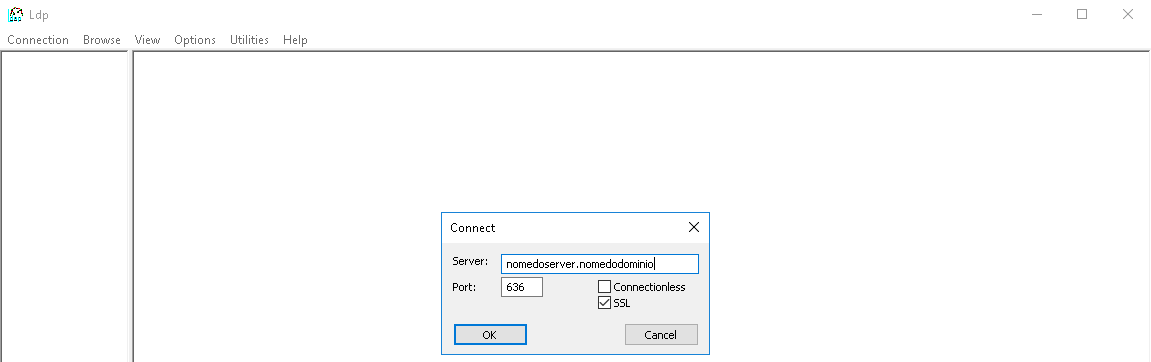Screen dimensions: 1151x362
Task: Open the Help menu
Action: click(x=295, y=40)
